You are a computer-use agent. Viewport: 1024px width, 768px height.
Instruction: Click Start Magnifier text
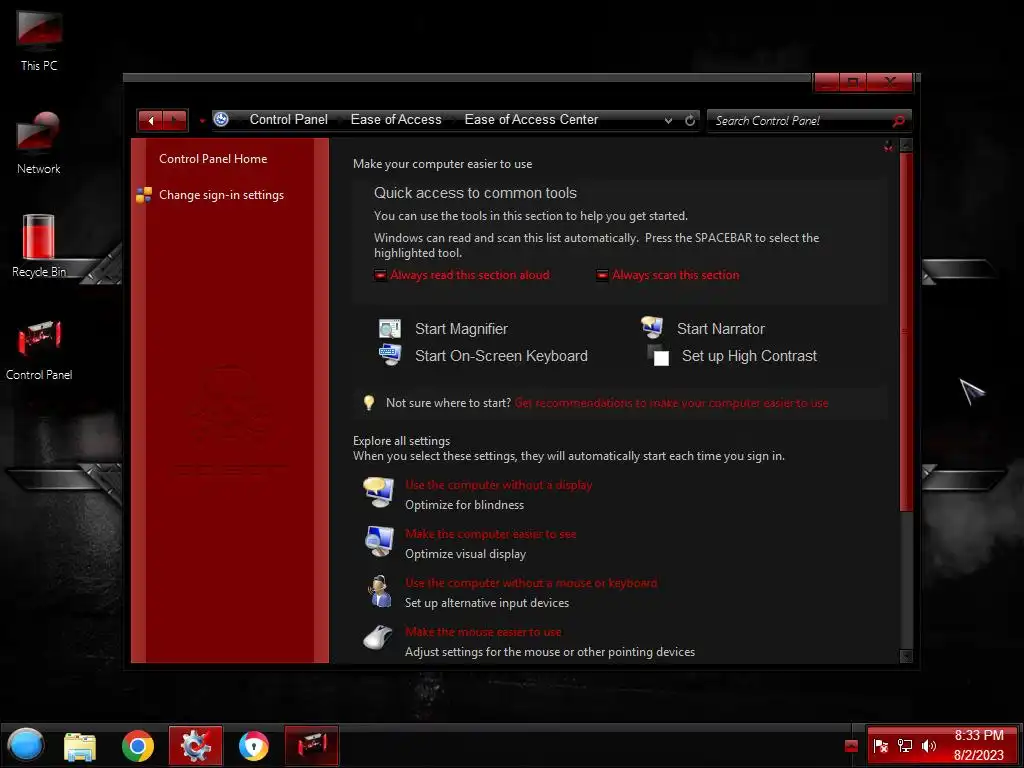coord(461,328)
